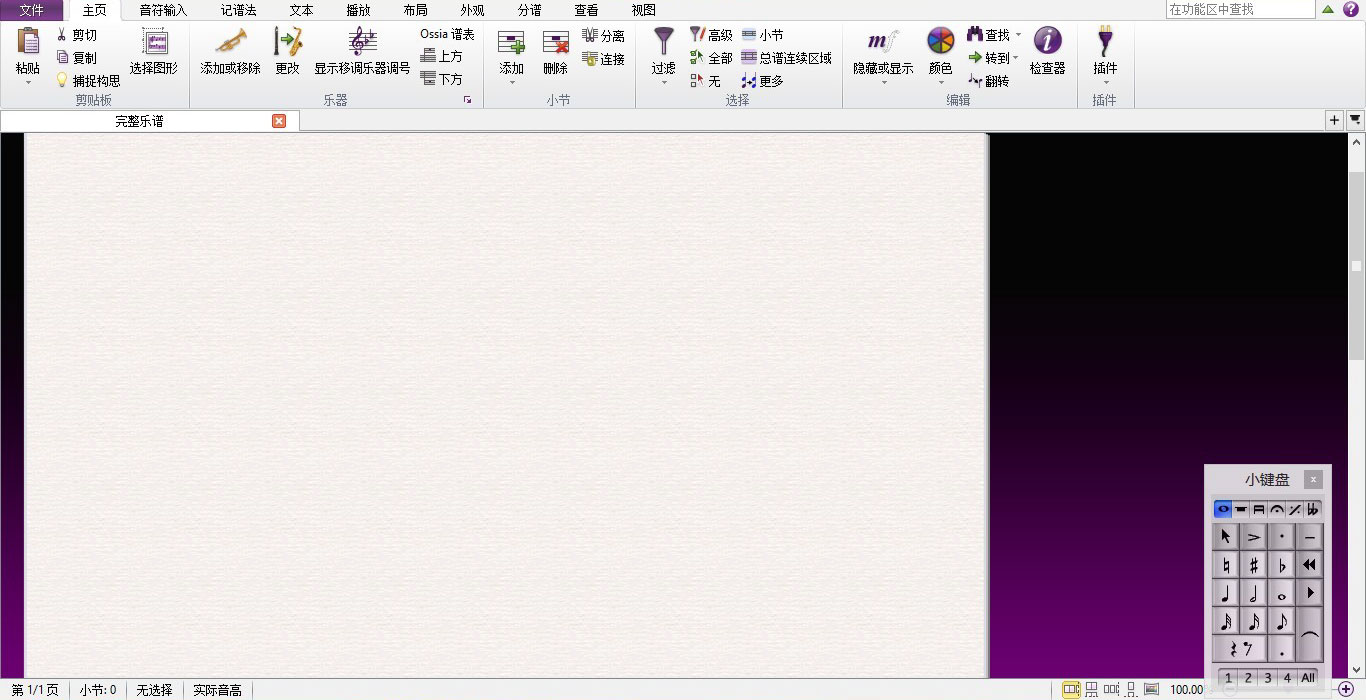Click the saxophone Change (更改) instrument icon
The image size is (1366, 700).
pos(288,41)
